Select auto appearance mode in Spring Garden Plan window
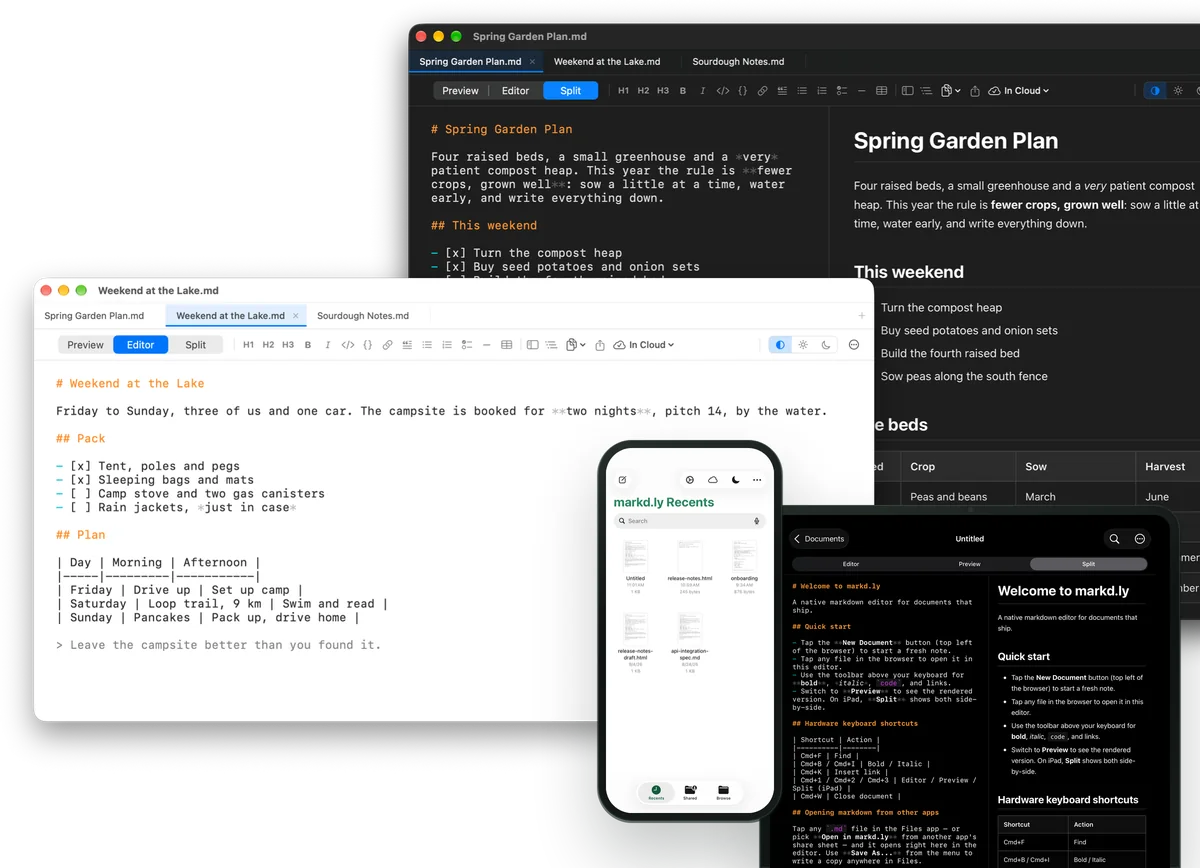The image size is (1200, 868). 1155,91
